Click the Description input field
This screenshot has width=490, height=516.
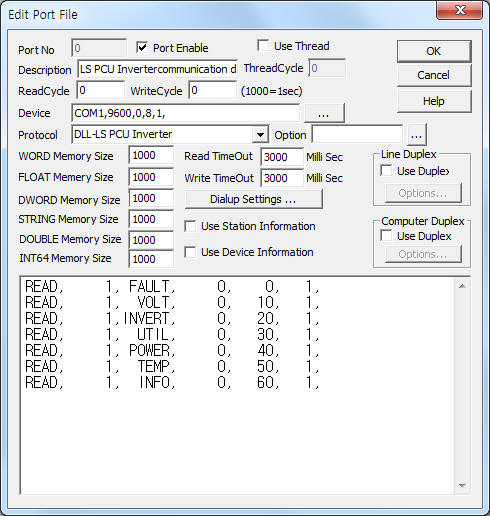[157, 69]
